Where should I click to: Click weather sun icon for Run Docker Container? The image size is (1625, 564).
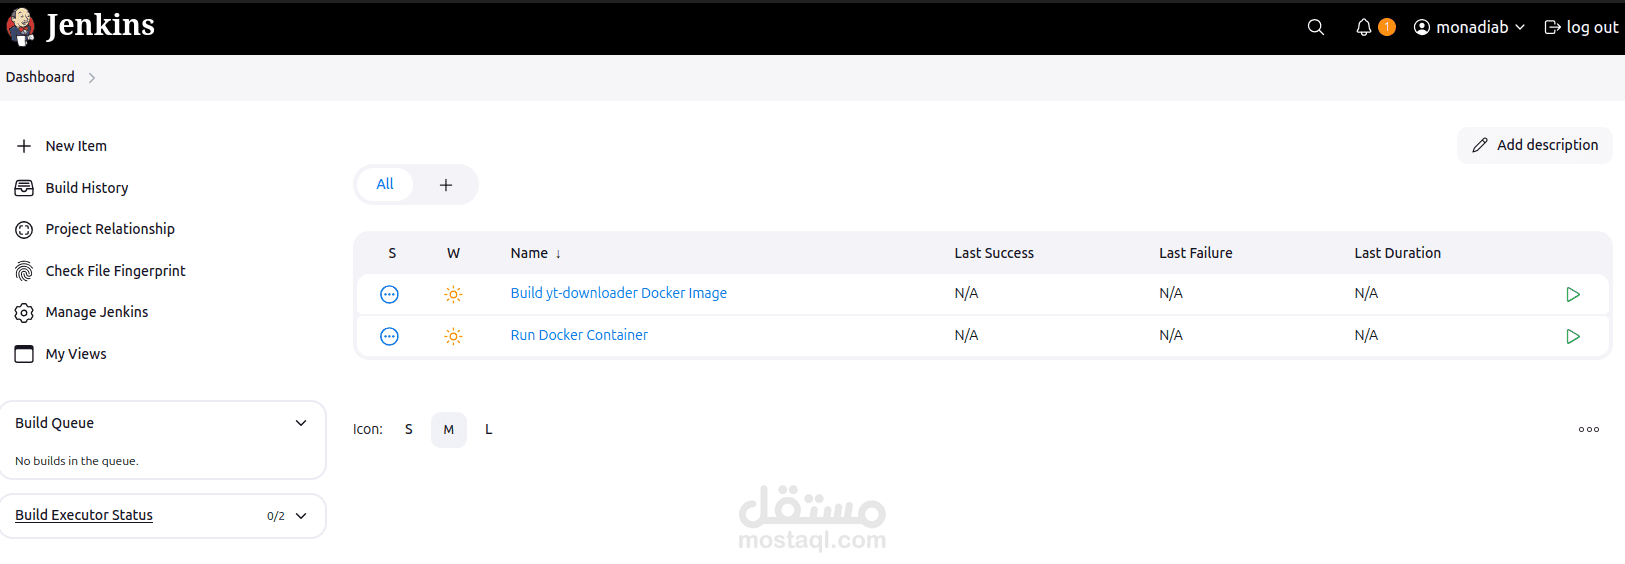453,336
